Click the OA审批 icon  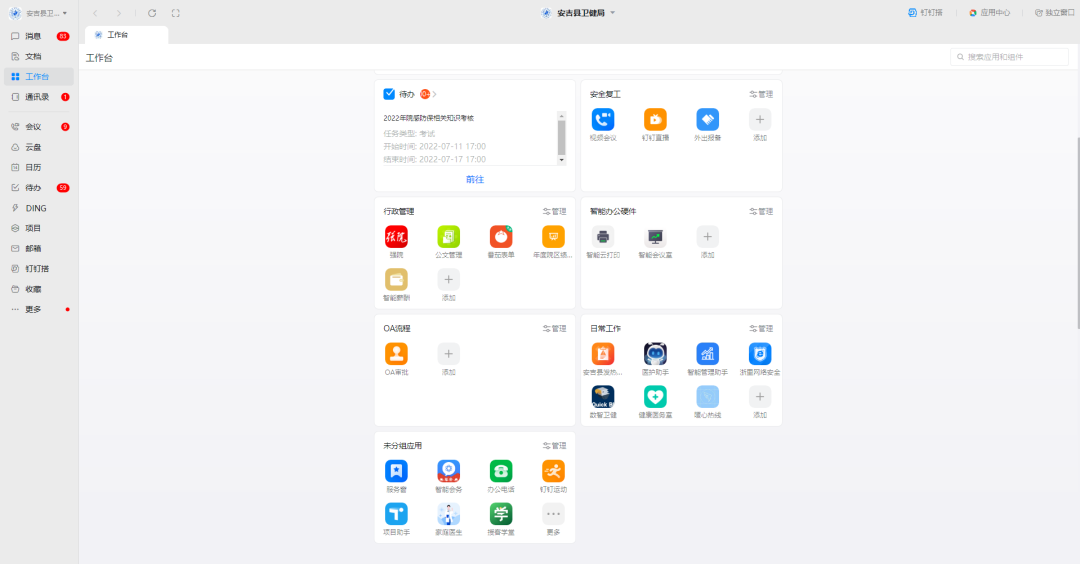(x=396, y=354)
